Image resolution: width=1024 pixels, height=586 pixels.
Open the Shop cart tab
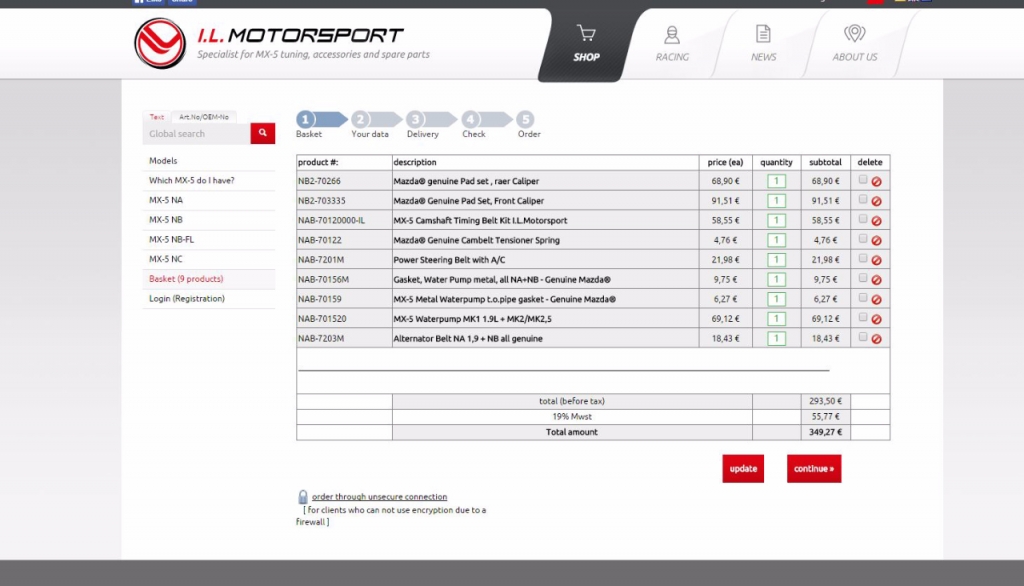[x=586, y=44]
